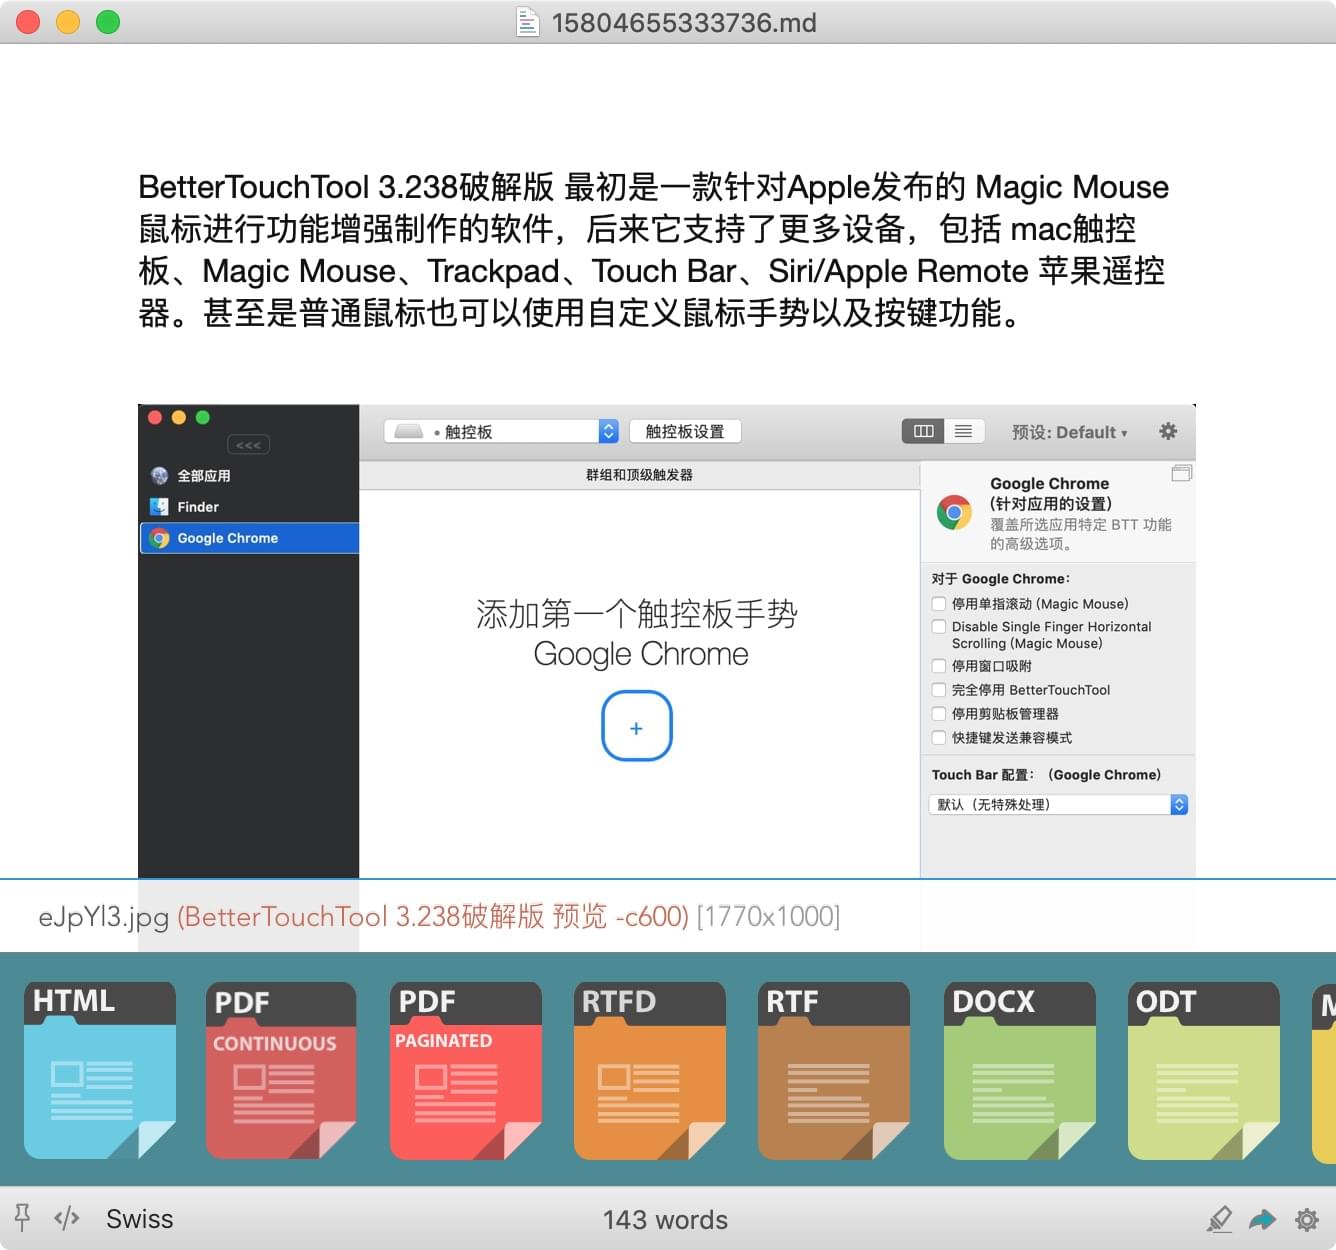
Task: Open the 默认（无特殊处理）Touch Bar dropdown
Action: [1058, 805]
